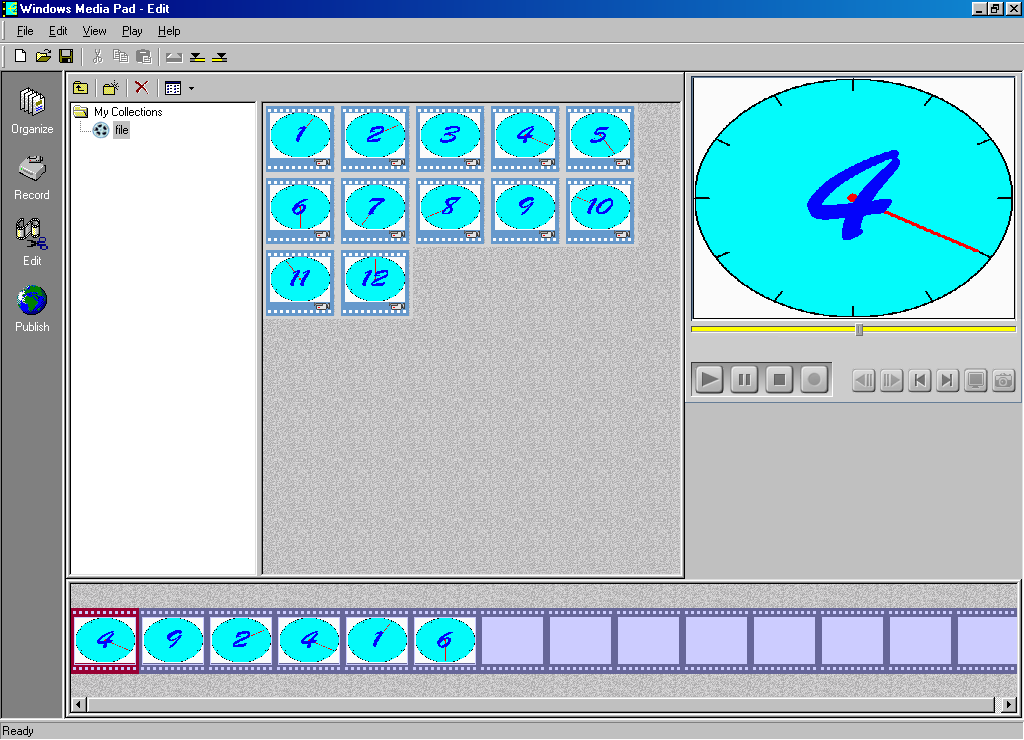Open the Organize sidebar section
Image resolution: width=1024 pixels, height=740 pixels.
[32, 111]
